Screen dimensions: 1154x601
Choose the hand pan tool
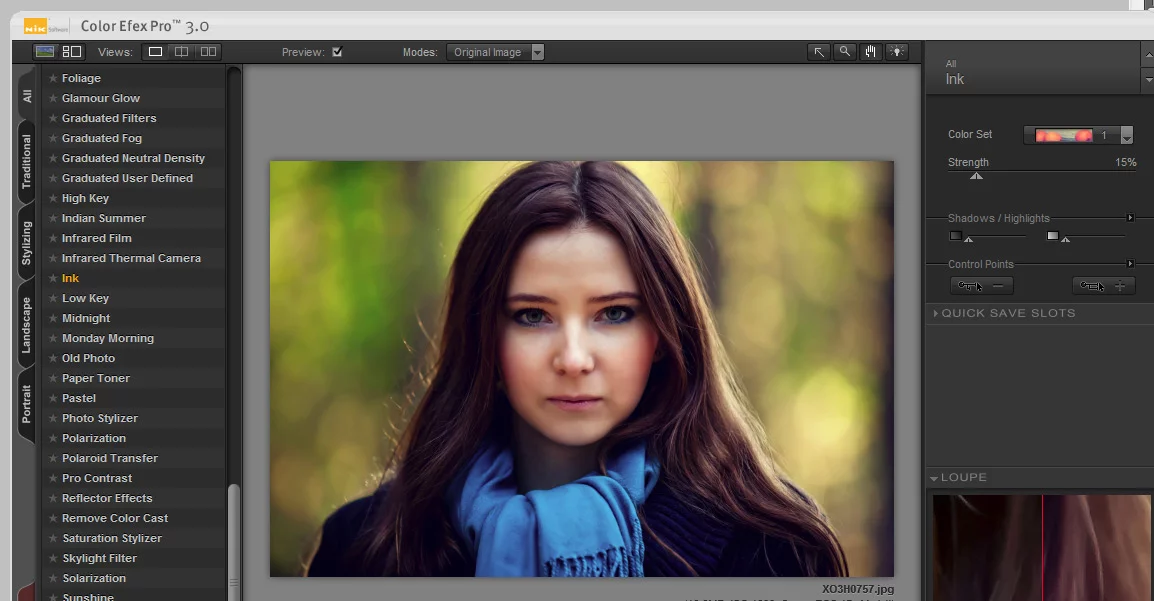coord(871,52)
